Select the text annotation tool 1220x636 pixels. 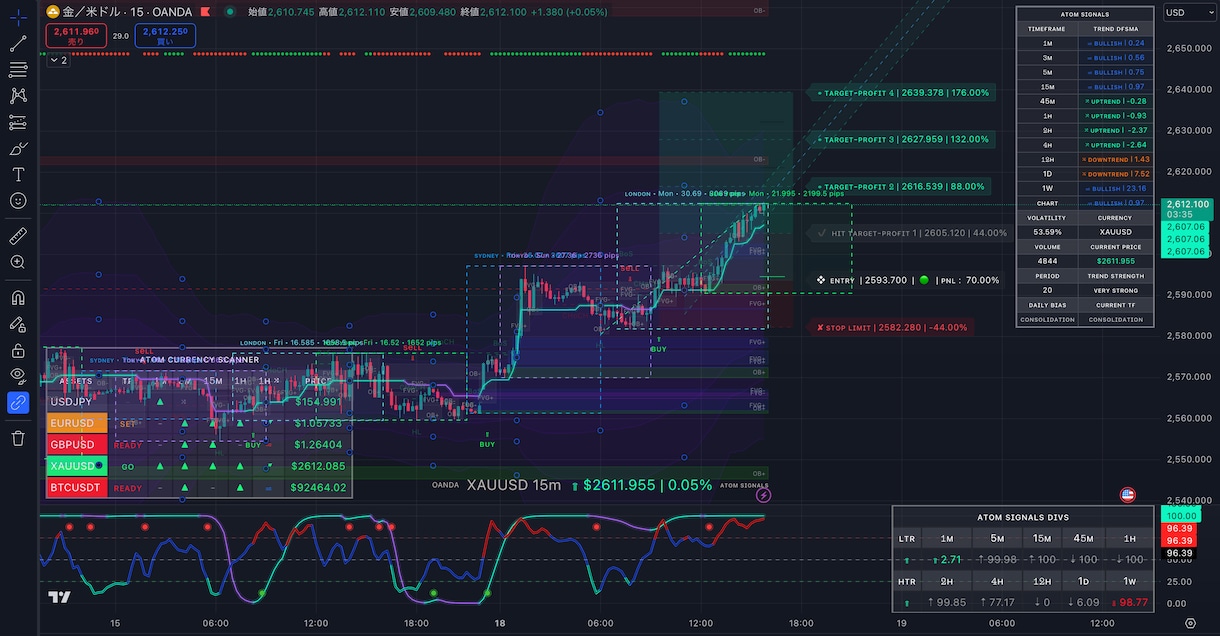18,174
